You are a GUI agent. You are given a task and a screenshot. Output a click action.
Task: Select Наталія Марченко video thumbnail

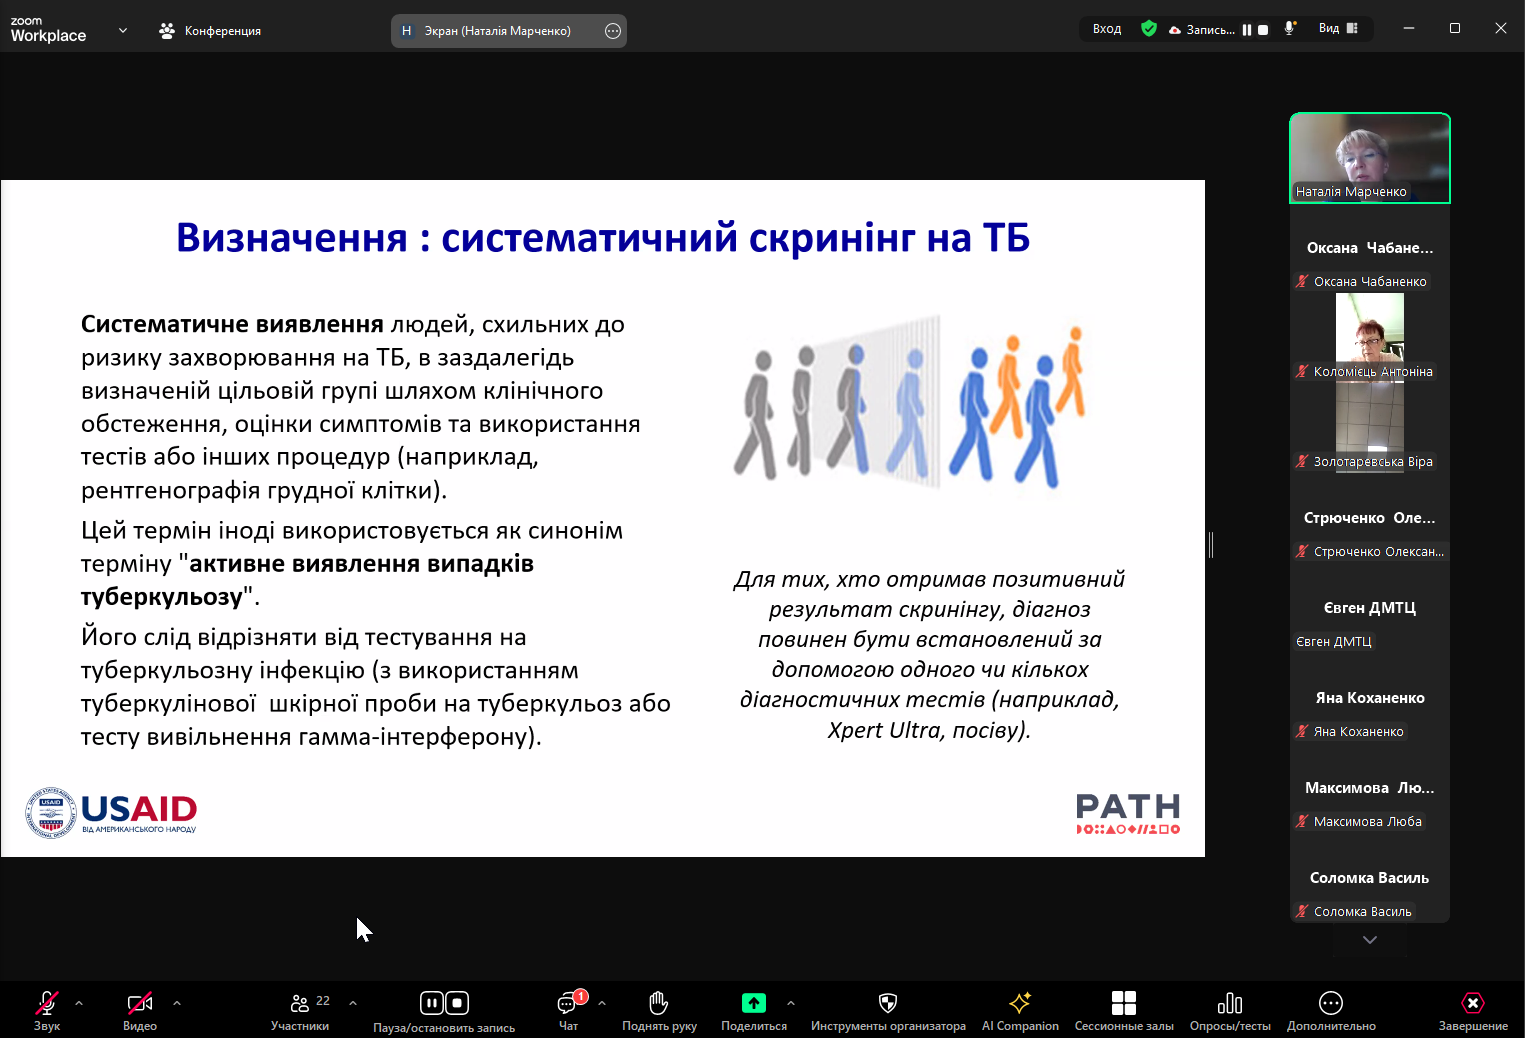click(1369, 158)
